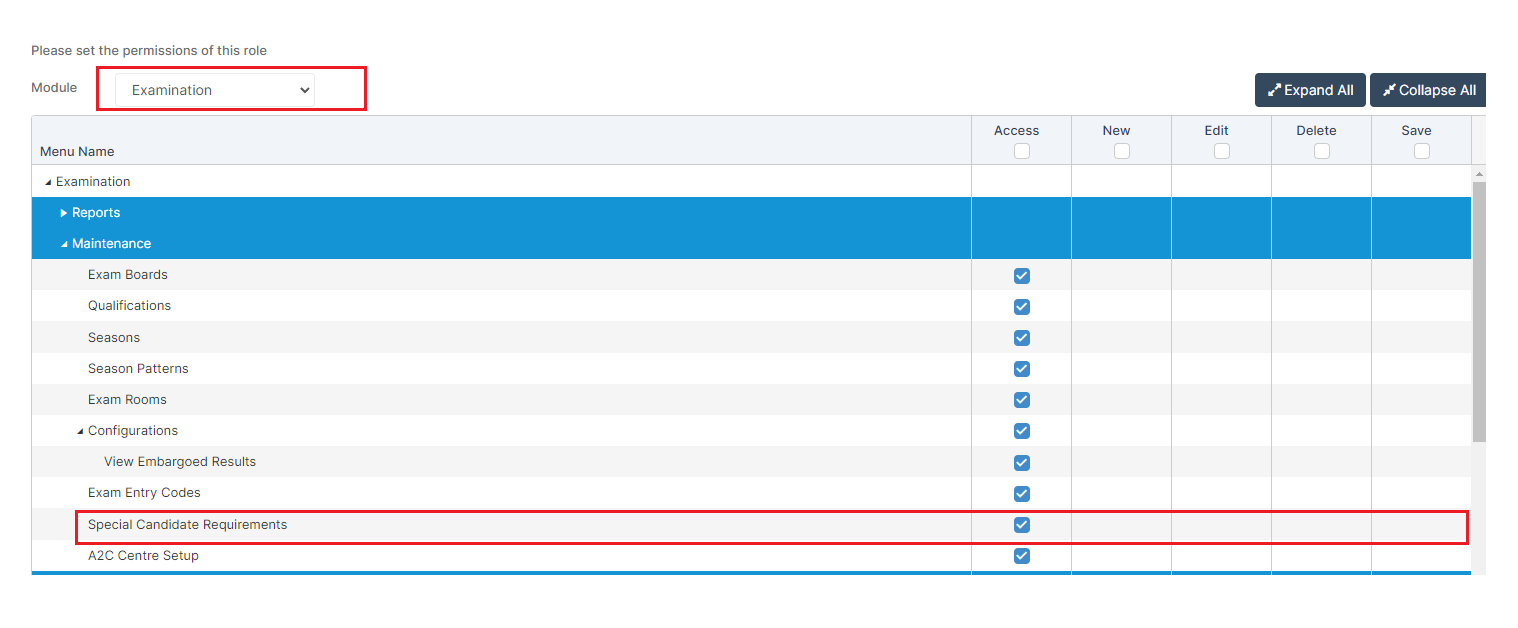
Task: Uncheck Access for View Embargoed Results
Action: tap(1022, 463)
